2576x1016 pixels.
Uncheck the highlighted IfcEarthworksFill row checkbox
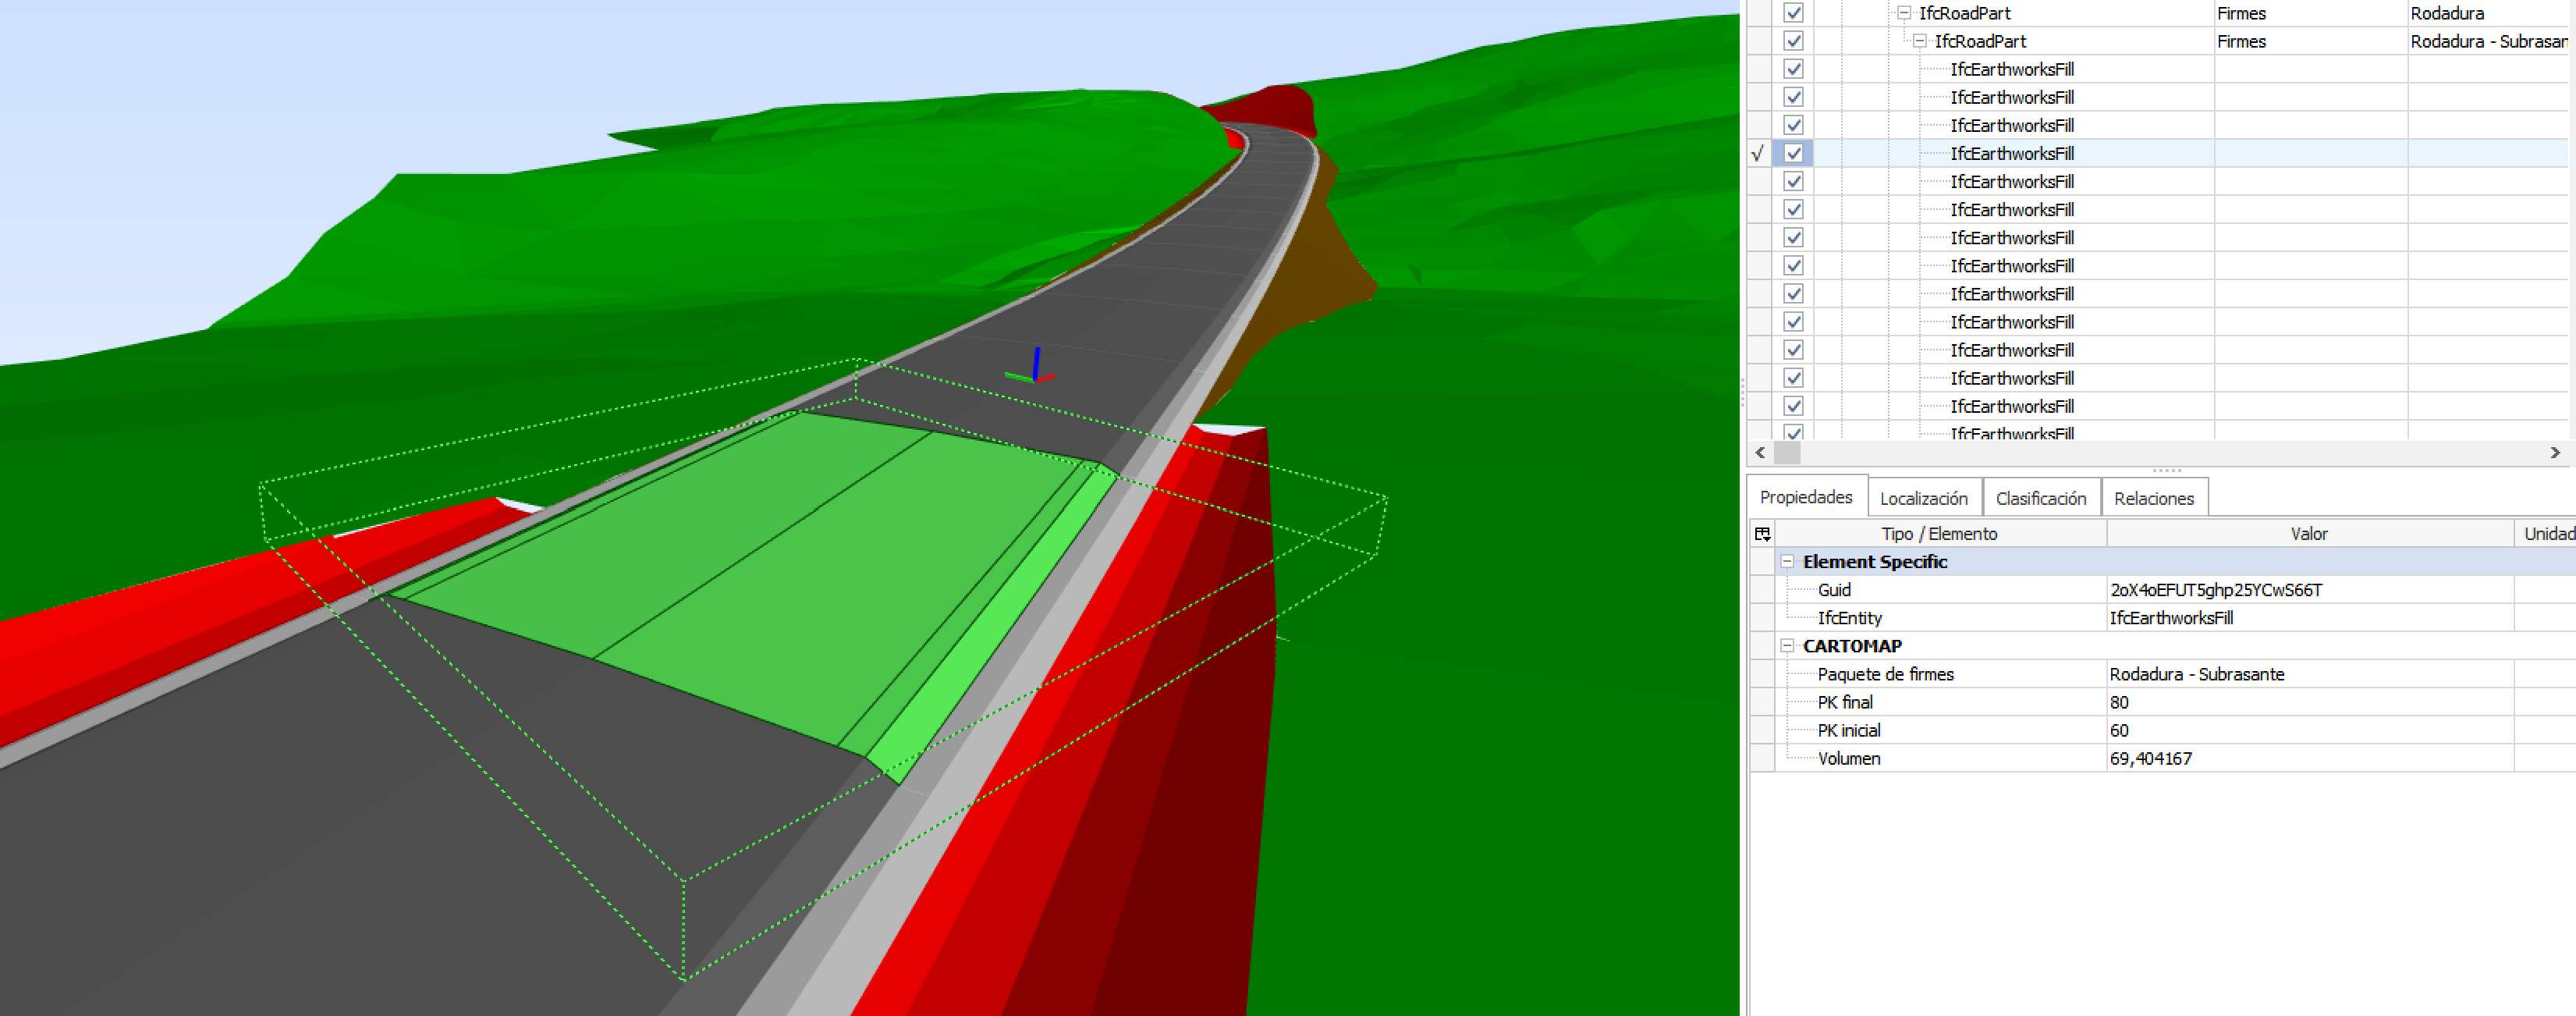[1793, 154]
